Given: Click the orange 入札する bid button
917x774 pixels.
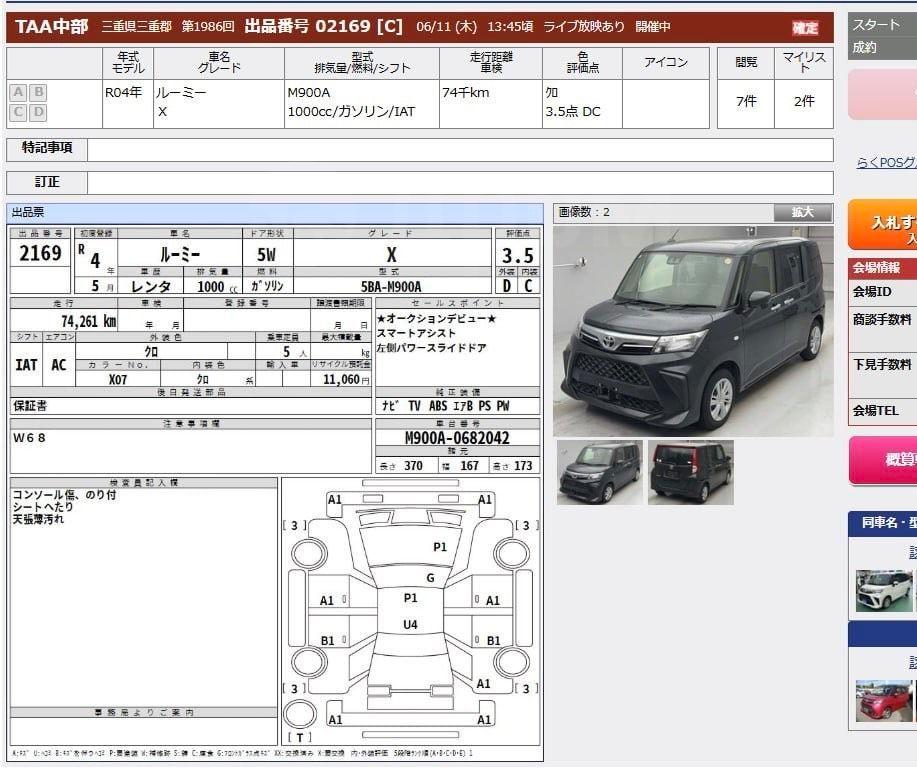Looking at the screenshot, I should point(883,226).
